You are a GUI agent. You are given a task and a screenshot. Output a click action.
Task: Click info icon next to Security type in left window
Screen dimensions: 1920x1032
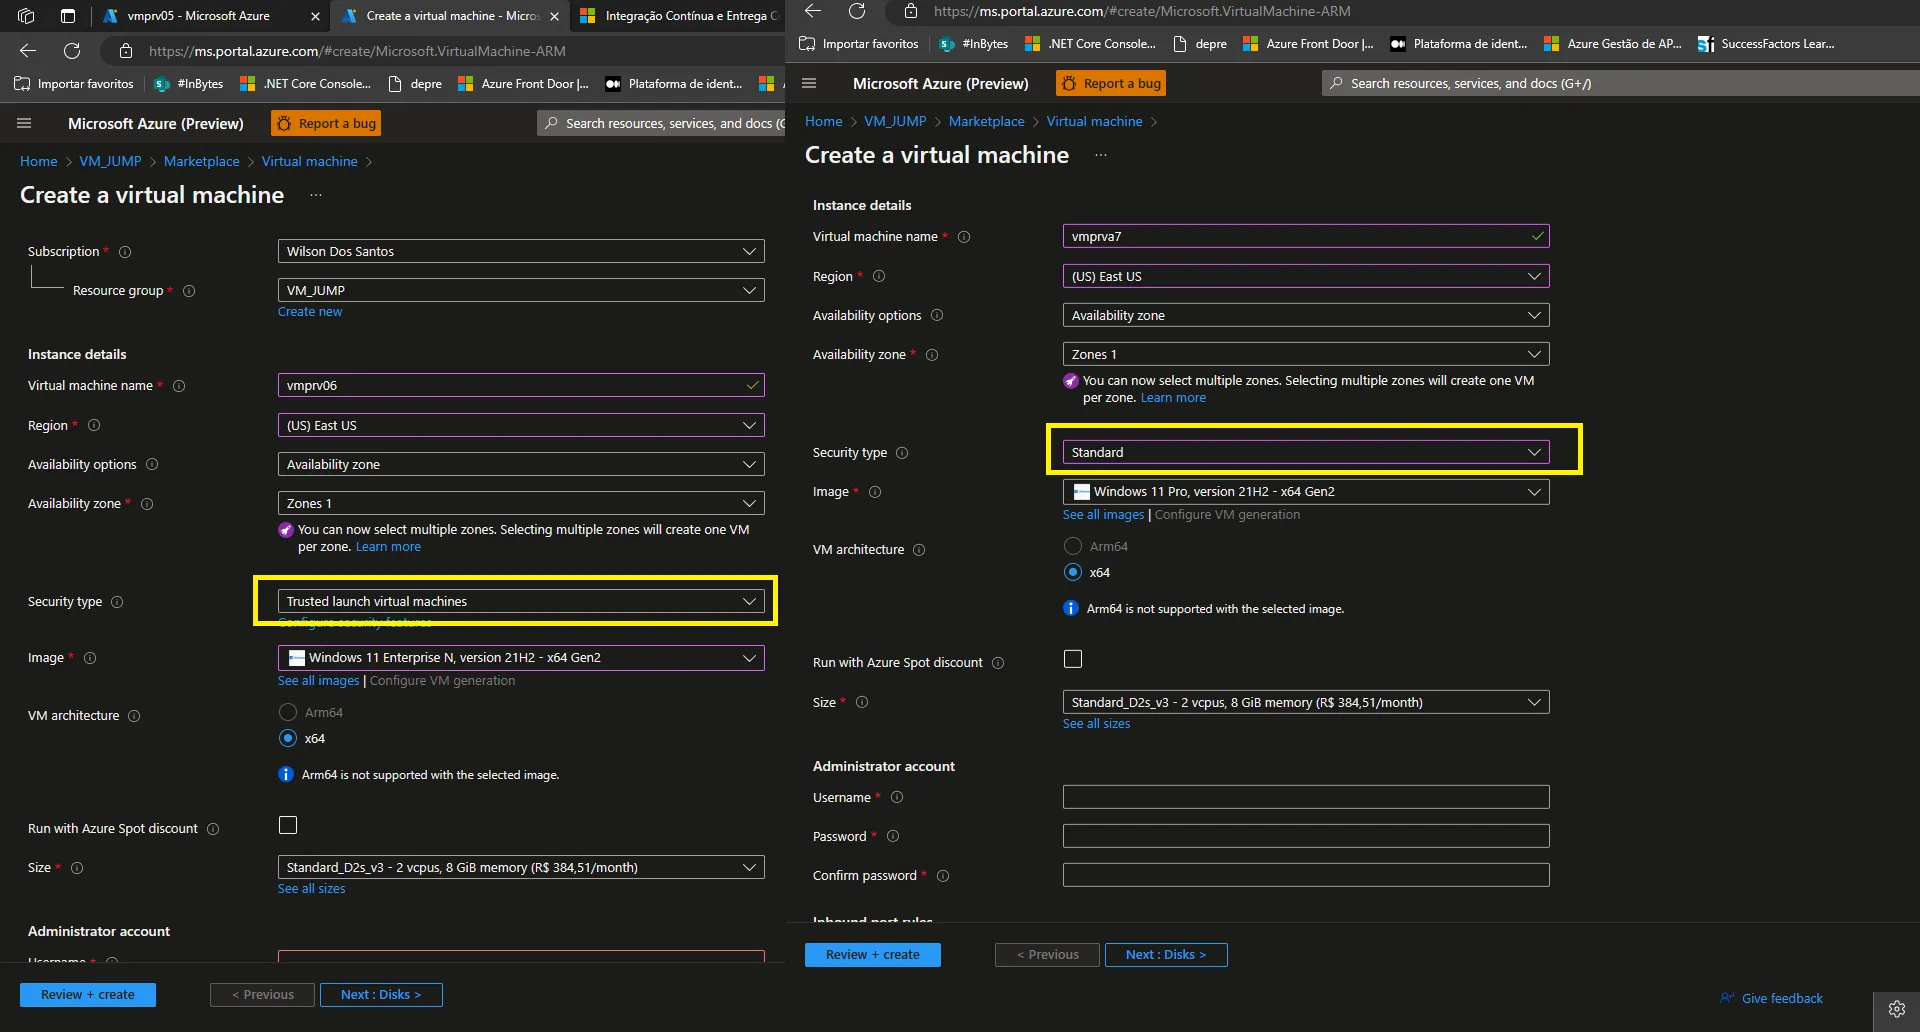(x=117, y=602)
